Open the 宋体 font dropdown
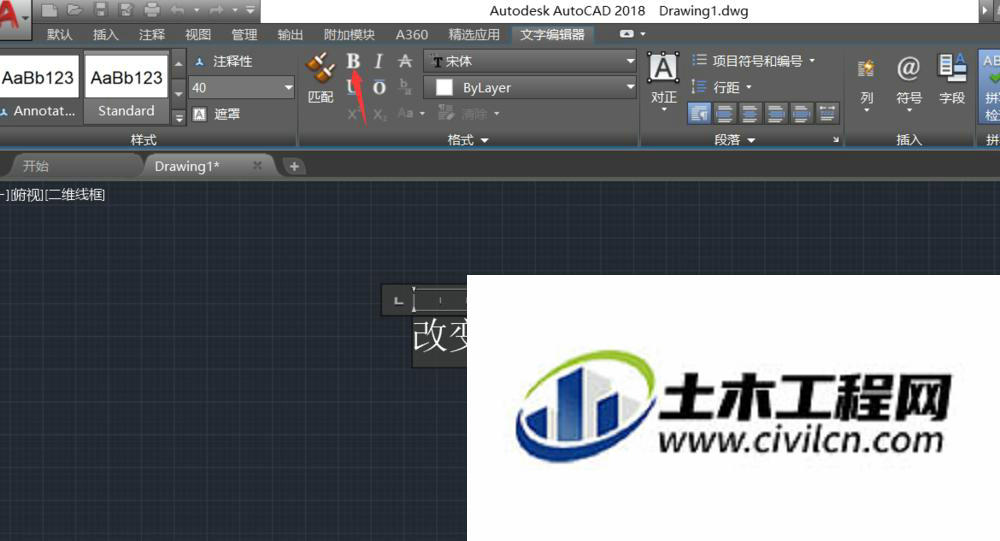 pos(530,61)
